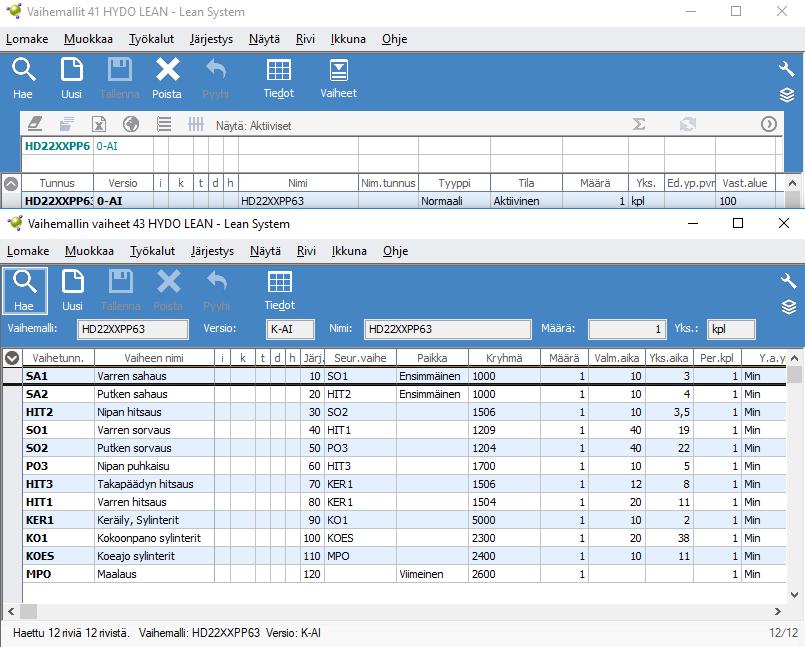Screen dimensions: 805x647
Task: Select row SA2 Putken sahaus
Action: pos(404,394)
